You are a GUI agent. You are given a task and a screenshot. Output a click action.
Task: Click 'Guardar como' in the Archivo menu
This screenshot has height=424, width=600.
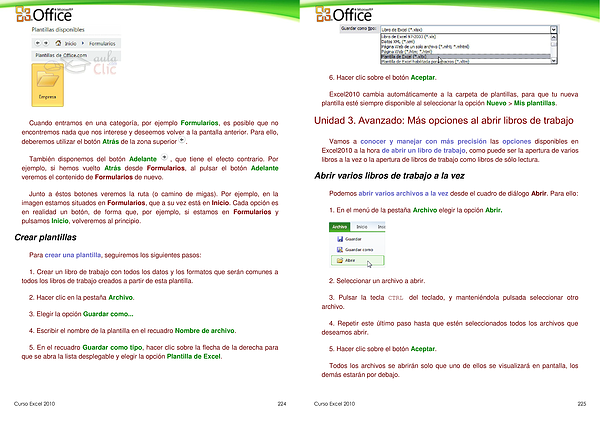[359, 250]
